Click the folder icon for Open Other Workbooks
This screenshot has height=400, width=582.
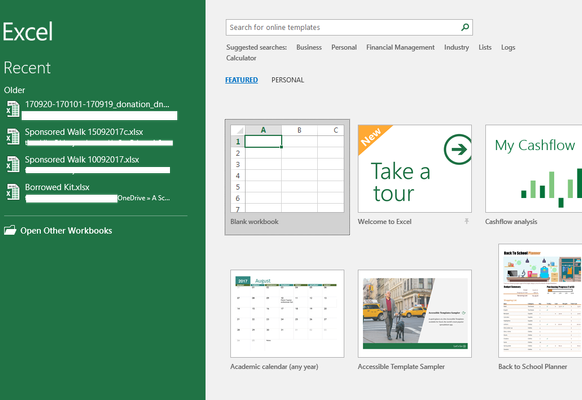(x=10, y=230)
